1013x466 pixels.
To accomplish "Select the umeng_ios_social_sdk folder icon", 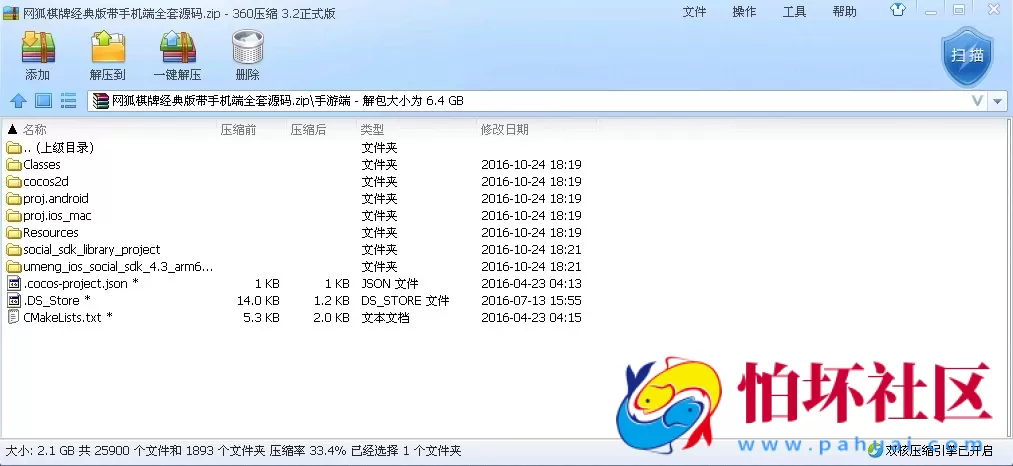I will tap(14, 266).
